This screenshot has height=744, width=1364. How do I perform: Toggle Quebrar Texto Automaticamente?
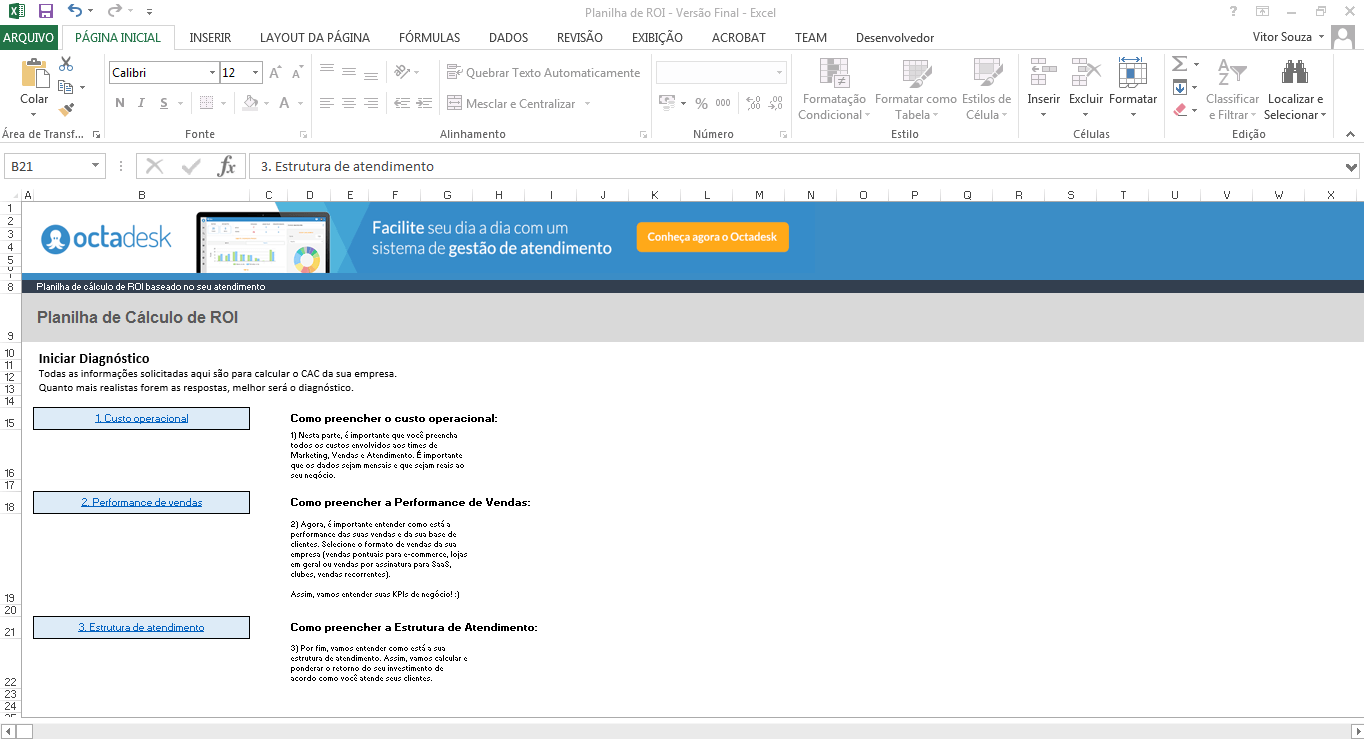coord(543,73)
